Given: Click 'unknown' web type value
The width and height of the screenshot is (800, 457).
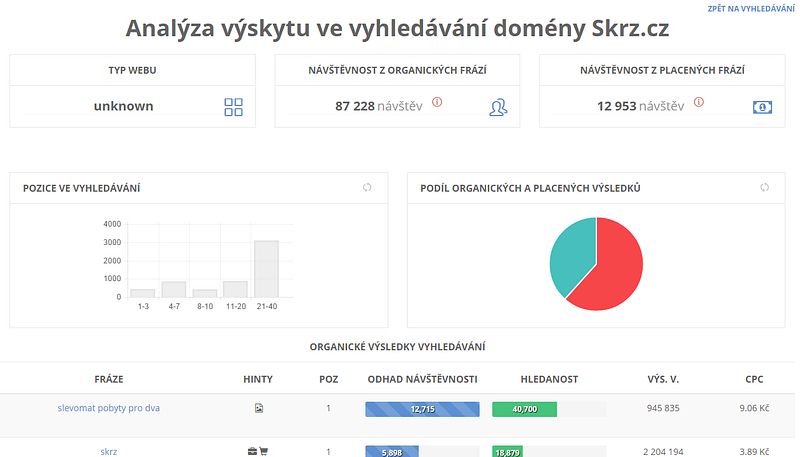Looking at the screenshot, I should click(123, 106).
